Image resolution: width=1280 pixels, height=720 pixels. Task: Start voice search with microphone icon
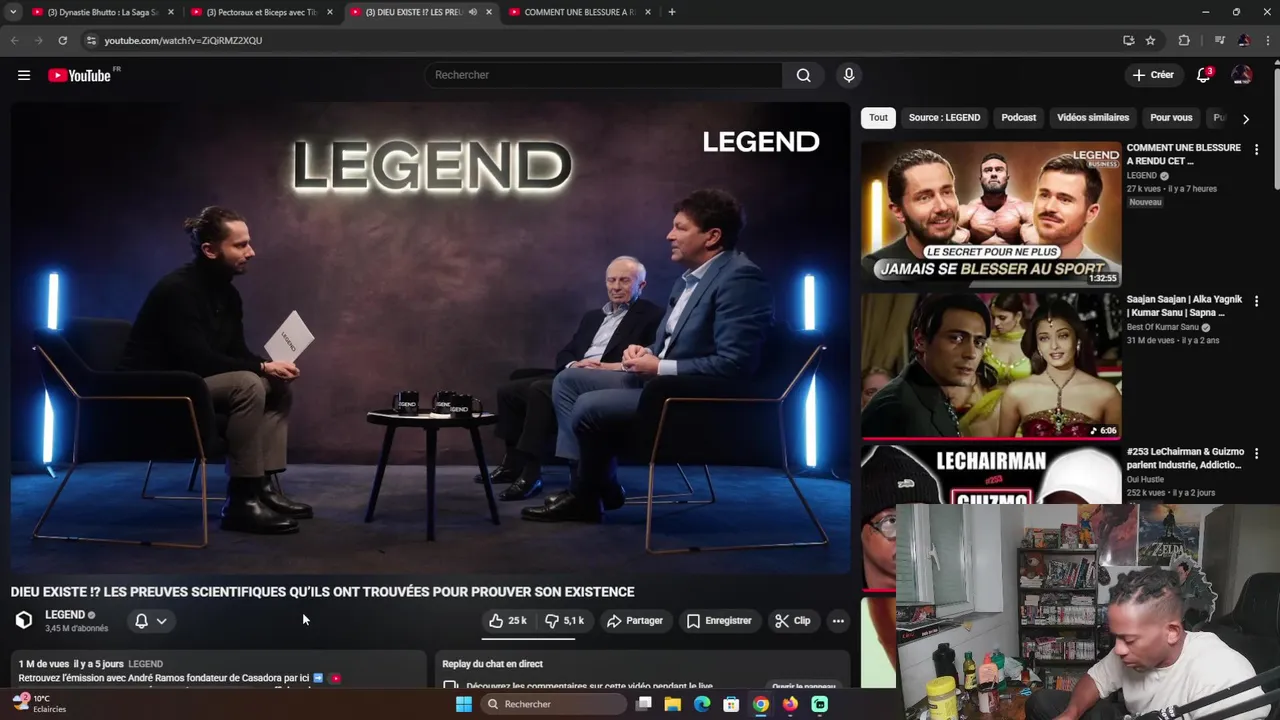[848, 75]
